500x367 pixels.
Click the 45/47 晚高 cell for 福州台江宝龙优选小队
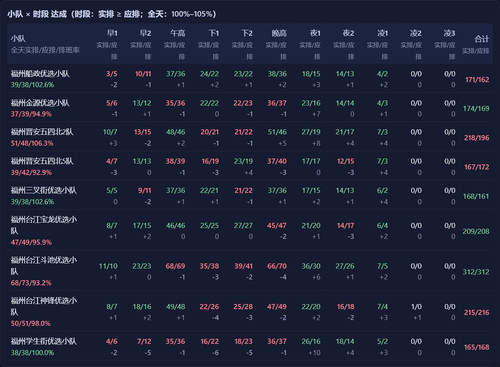point(276,226)
